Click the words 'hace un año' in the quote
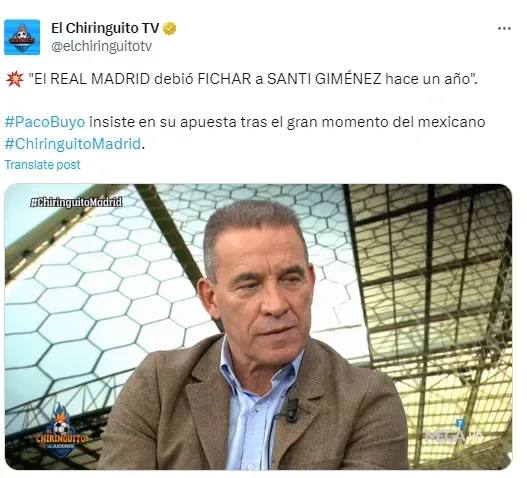527x478 pixels. click(x=429, y=79)
